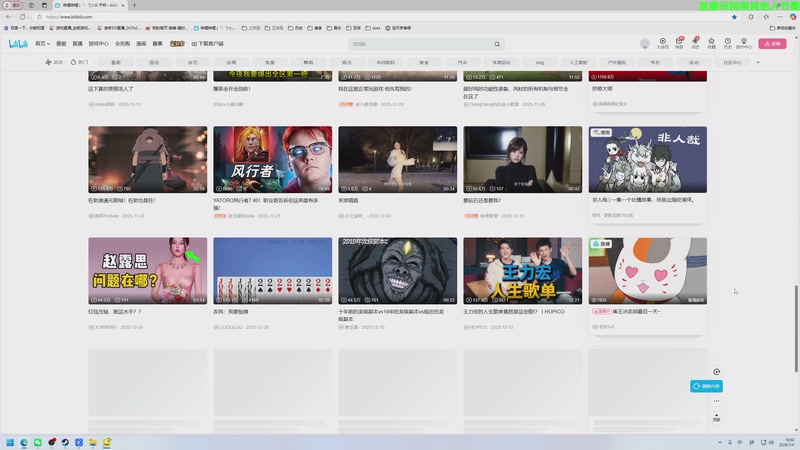800x450 pixels.
Task: Click 下载客户端 link
Action: [x=208, y=44]
